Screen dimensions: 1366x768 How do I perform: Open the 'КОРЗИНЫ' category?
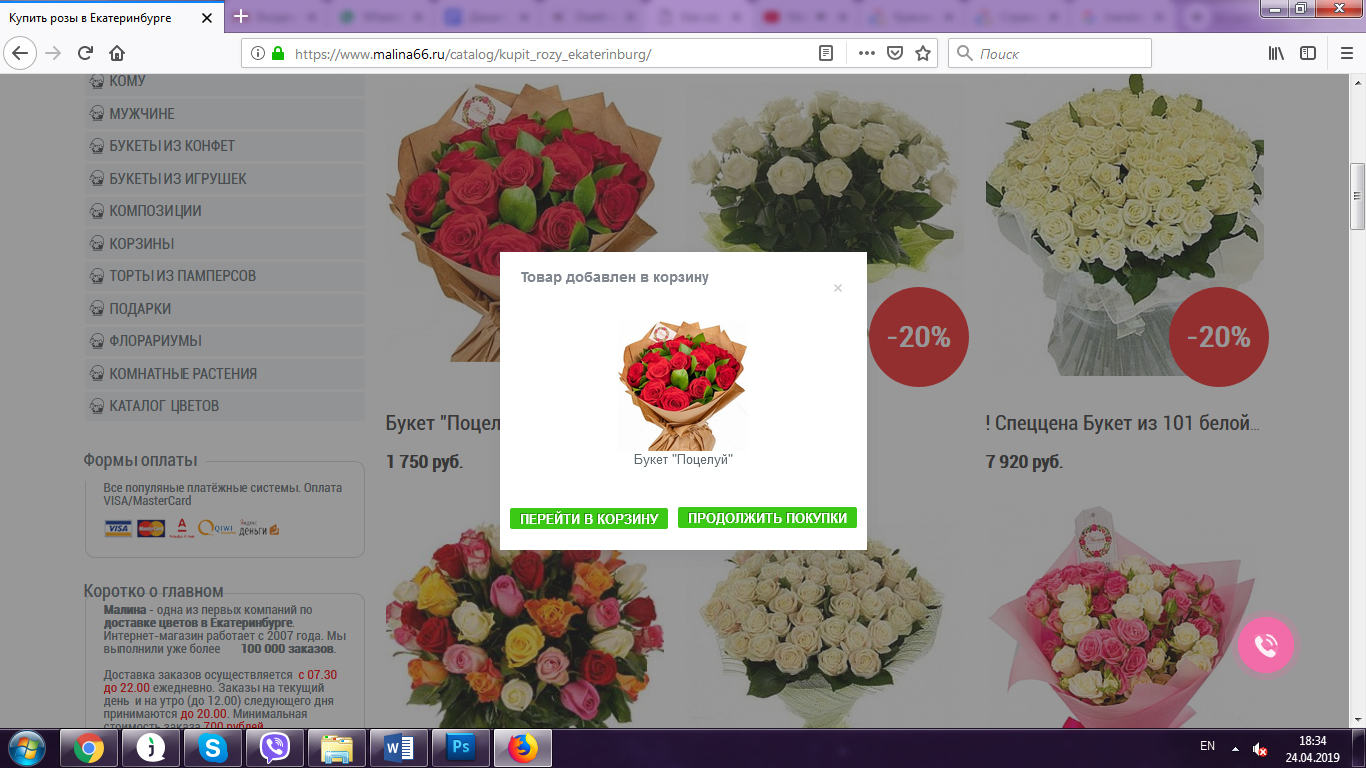(225, 243)
